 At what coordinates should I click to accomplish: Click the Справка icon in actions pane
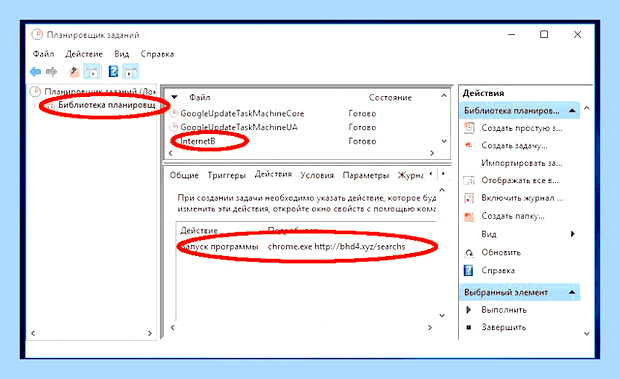pyautogui.click(x=469, y=270)
